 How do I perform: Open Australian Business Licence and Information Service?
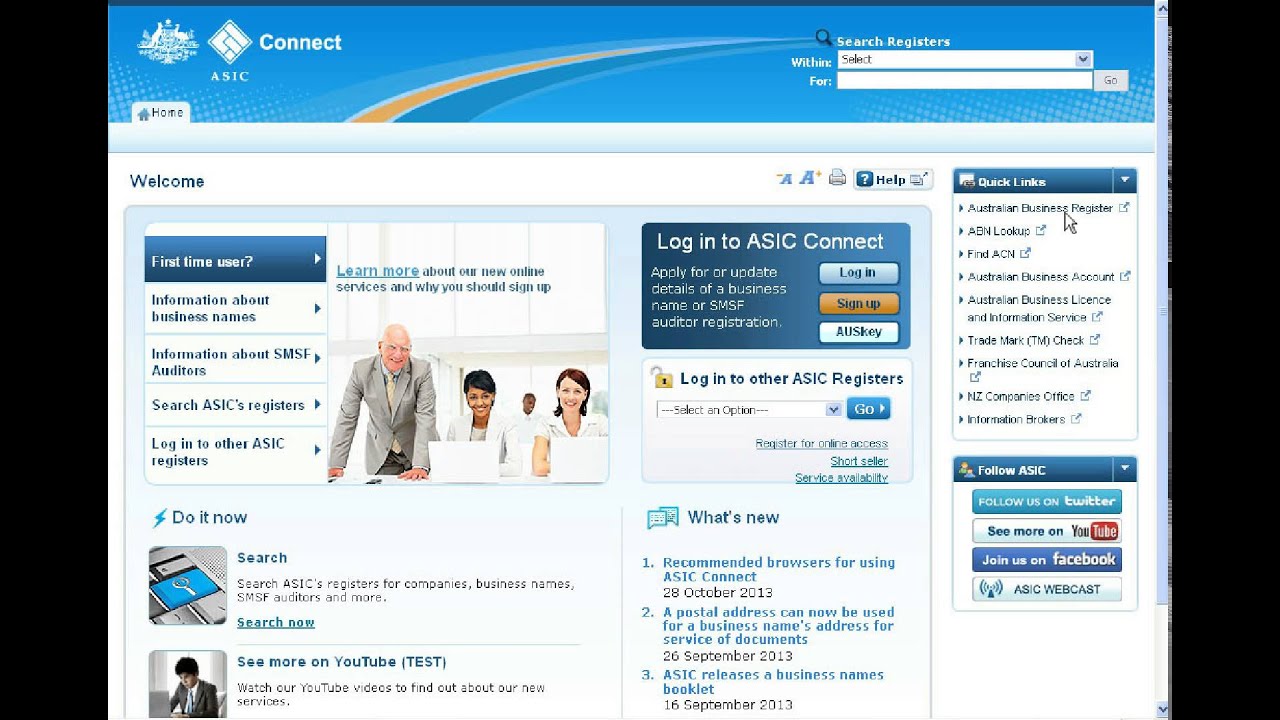[x=1039, y=308]
